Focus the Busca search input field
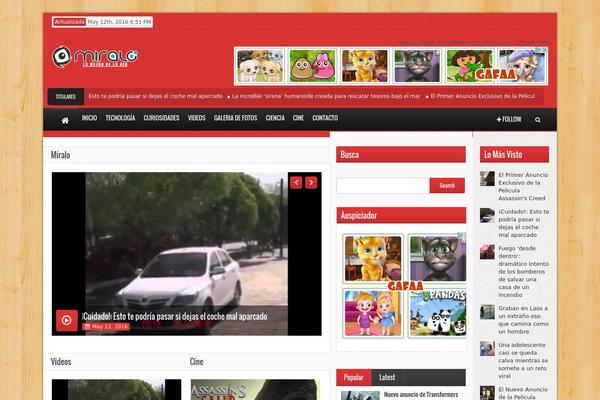The height and width of the screenshot is (400, 600). [x=383, y=186]
